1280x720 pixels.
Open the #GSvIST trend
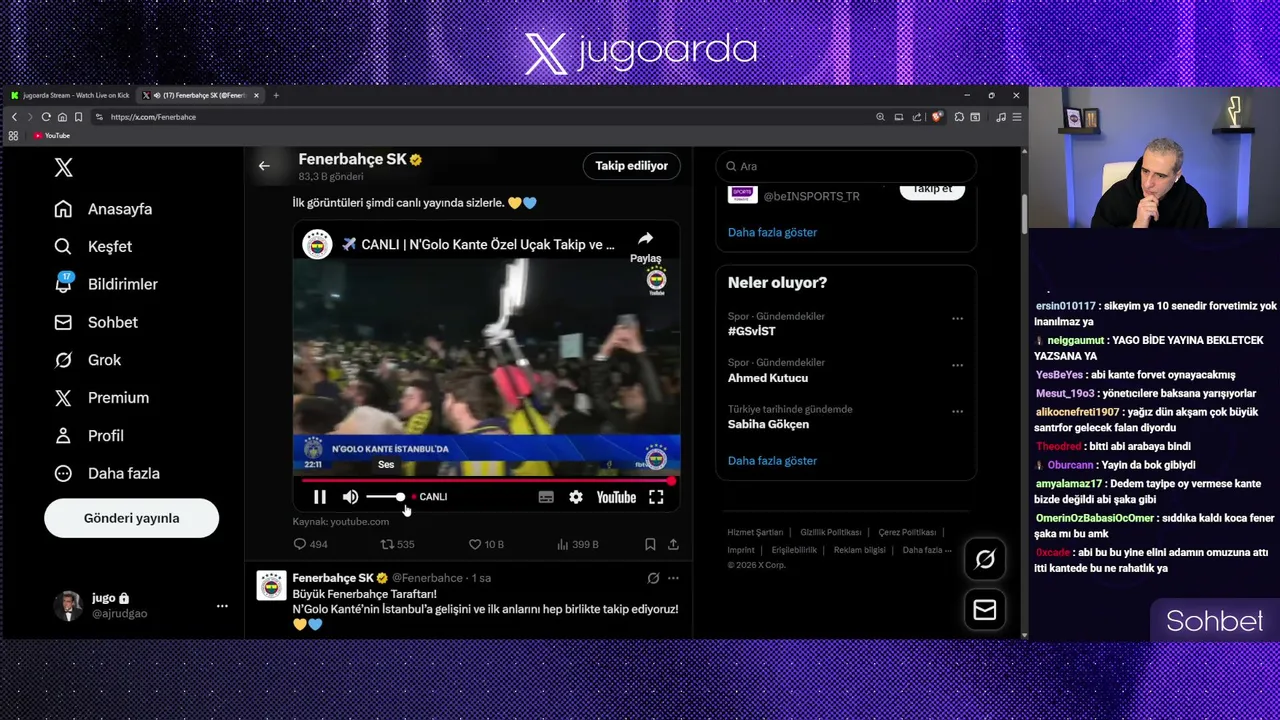coord(752,331)
